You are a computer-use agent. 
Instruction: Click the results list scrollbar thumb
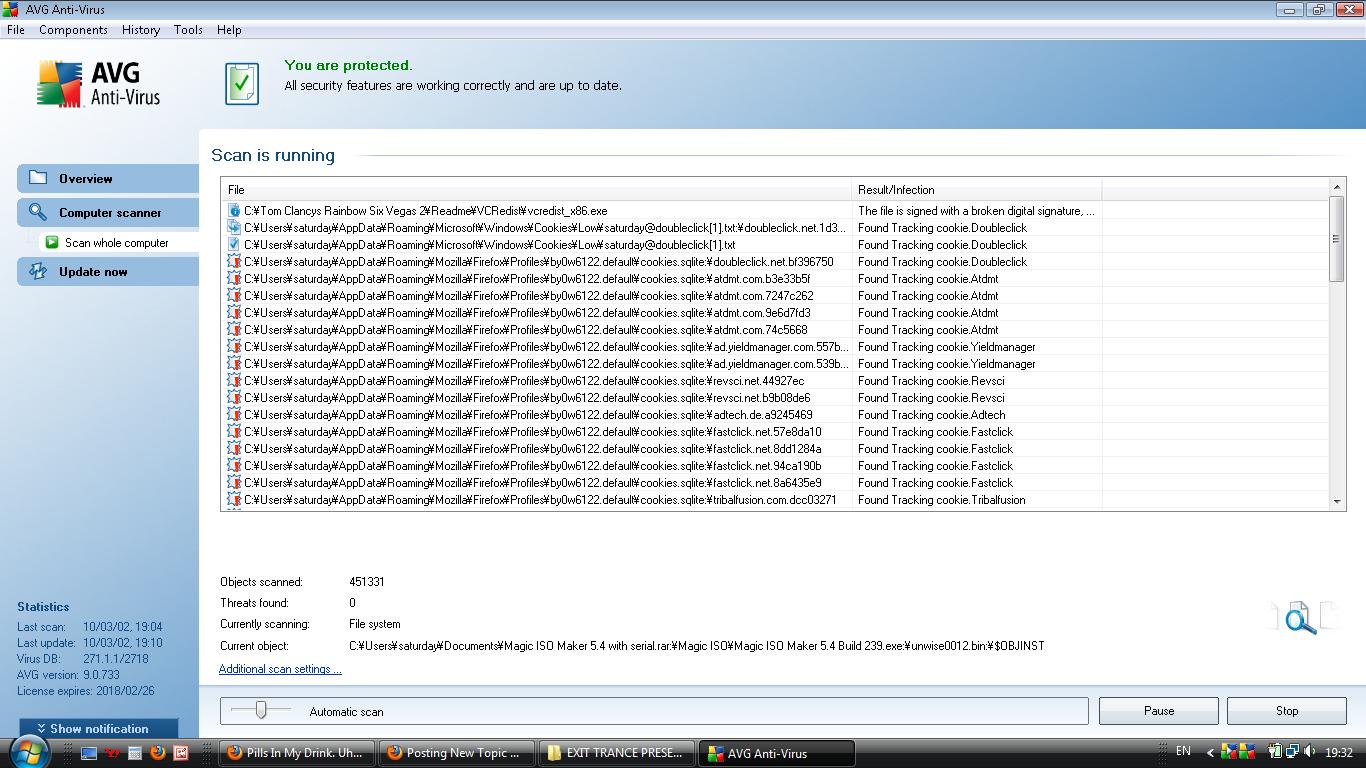click(1337, 238)
